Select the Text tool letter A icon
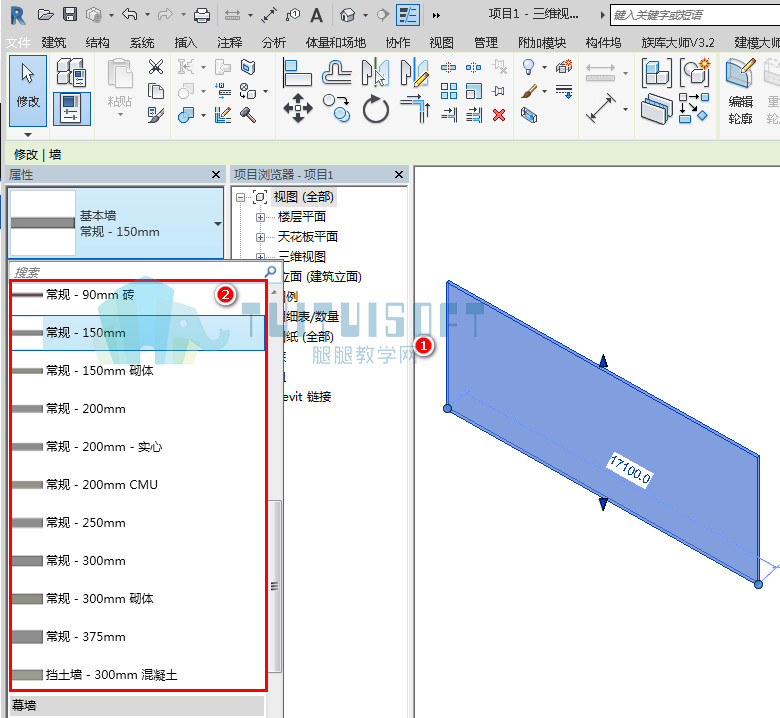 (x=316, y=15)
